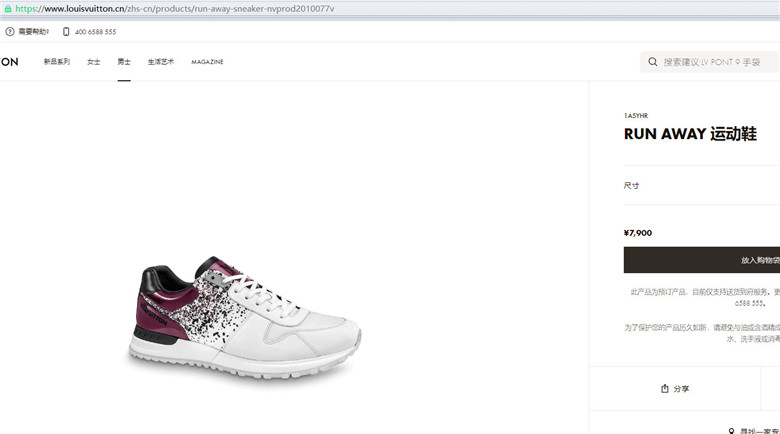Open the 新品系列 menu
780x434 pixels.
click(x=57, y=62)
